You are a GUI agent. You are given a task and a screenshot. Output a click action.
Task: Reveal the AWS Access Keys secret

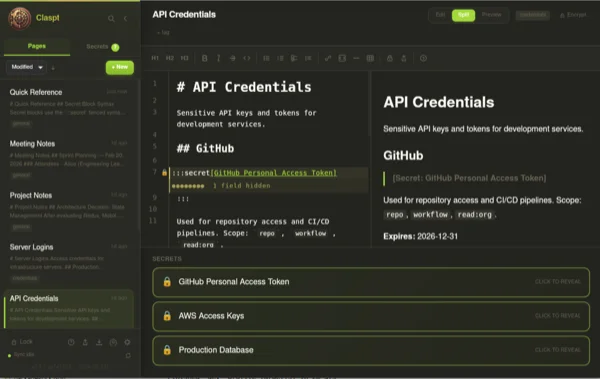point(371,316)
